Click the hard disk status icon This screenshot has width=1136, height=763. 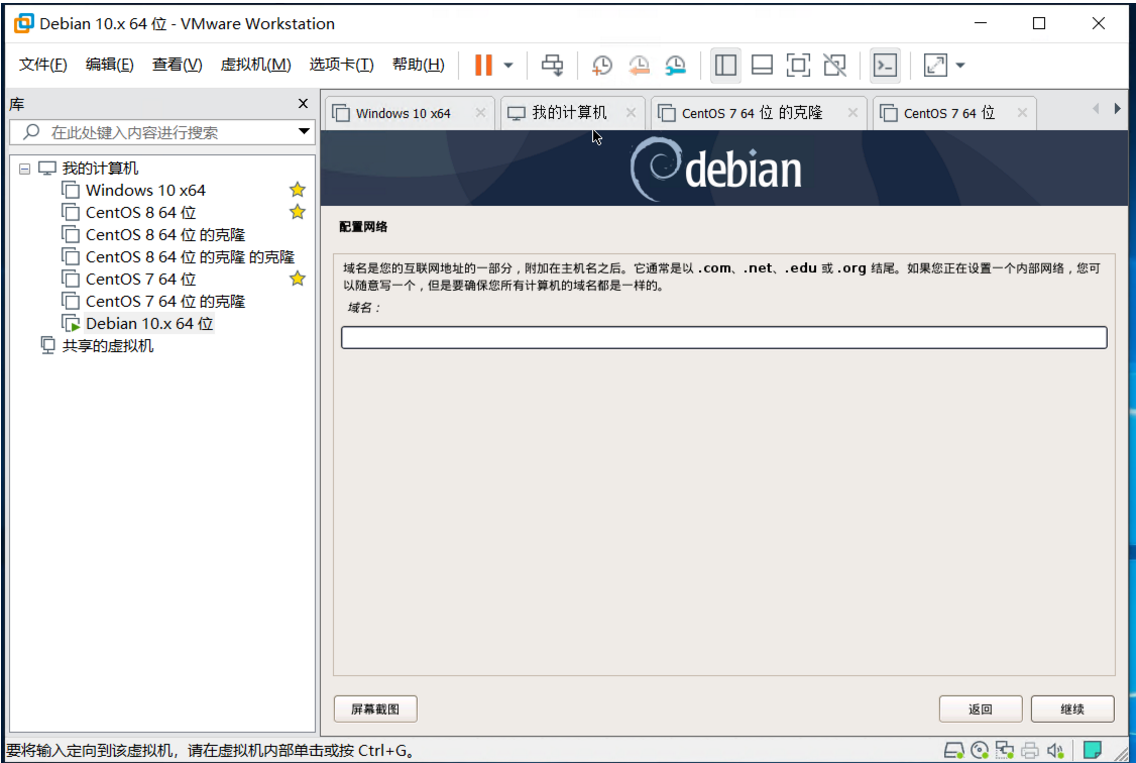pyautogui.click(x=953, y=750)
